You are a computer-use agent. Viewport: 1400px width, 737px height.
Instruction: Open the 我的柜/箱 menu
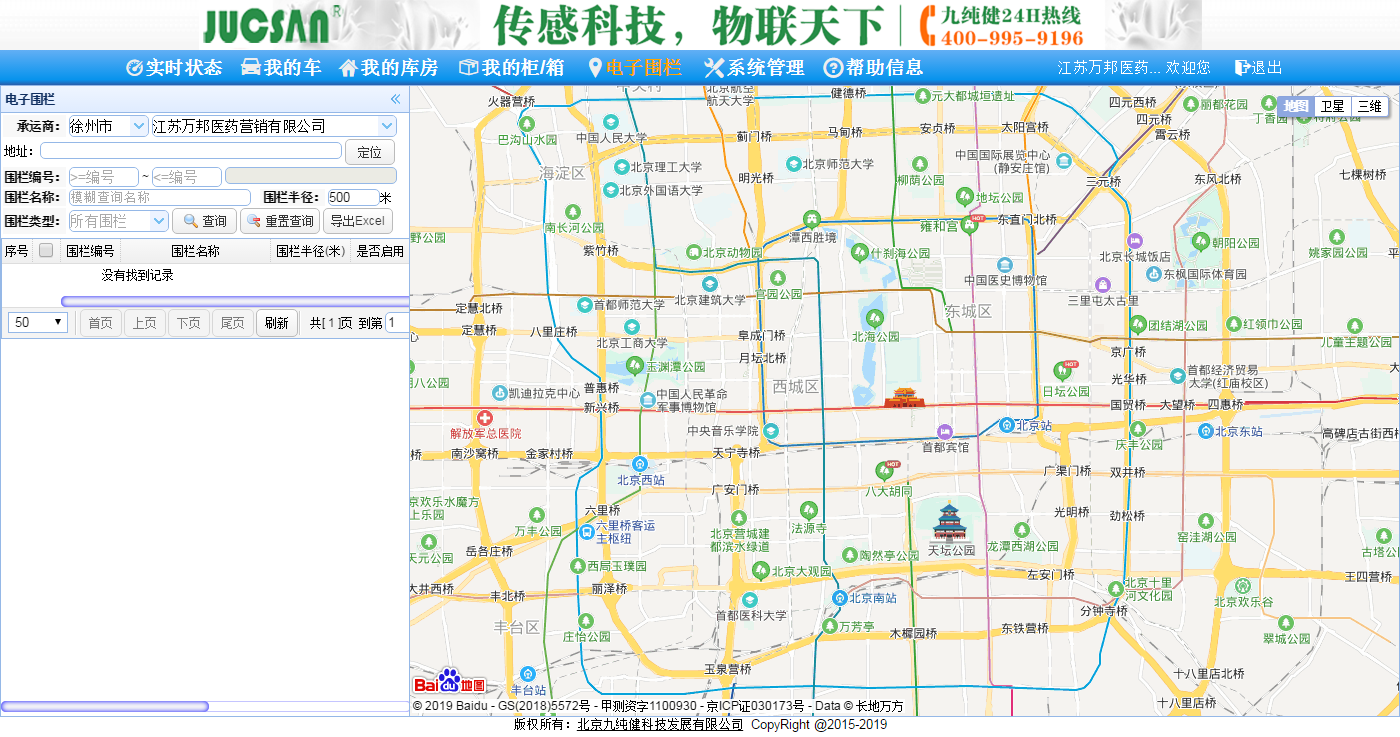(511, 68)
